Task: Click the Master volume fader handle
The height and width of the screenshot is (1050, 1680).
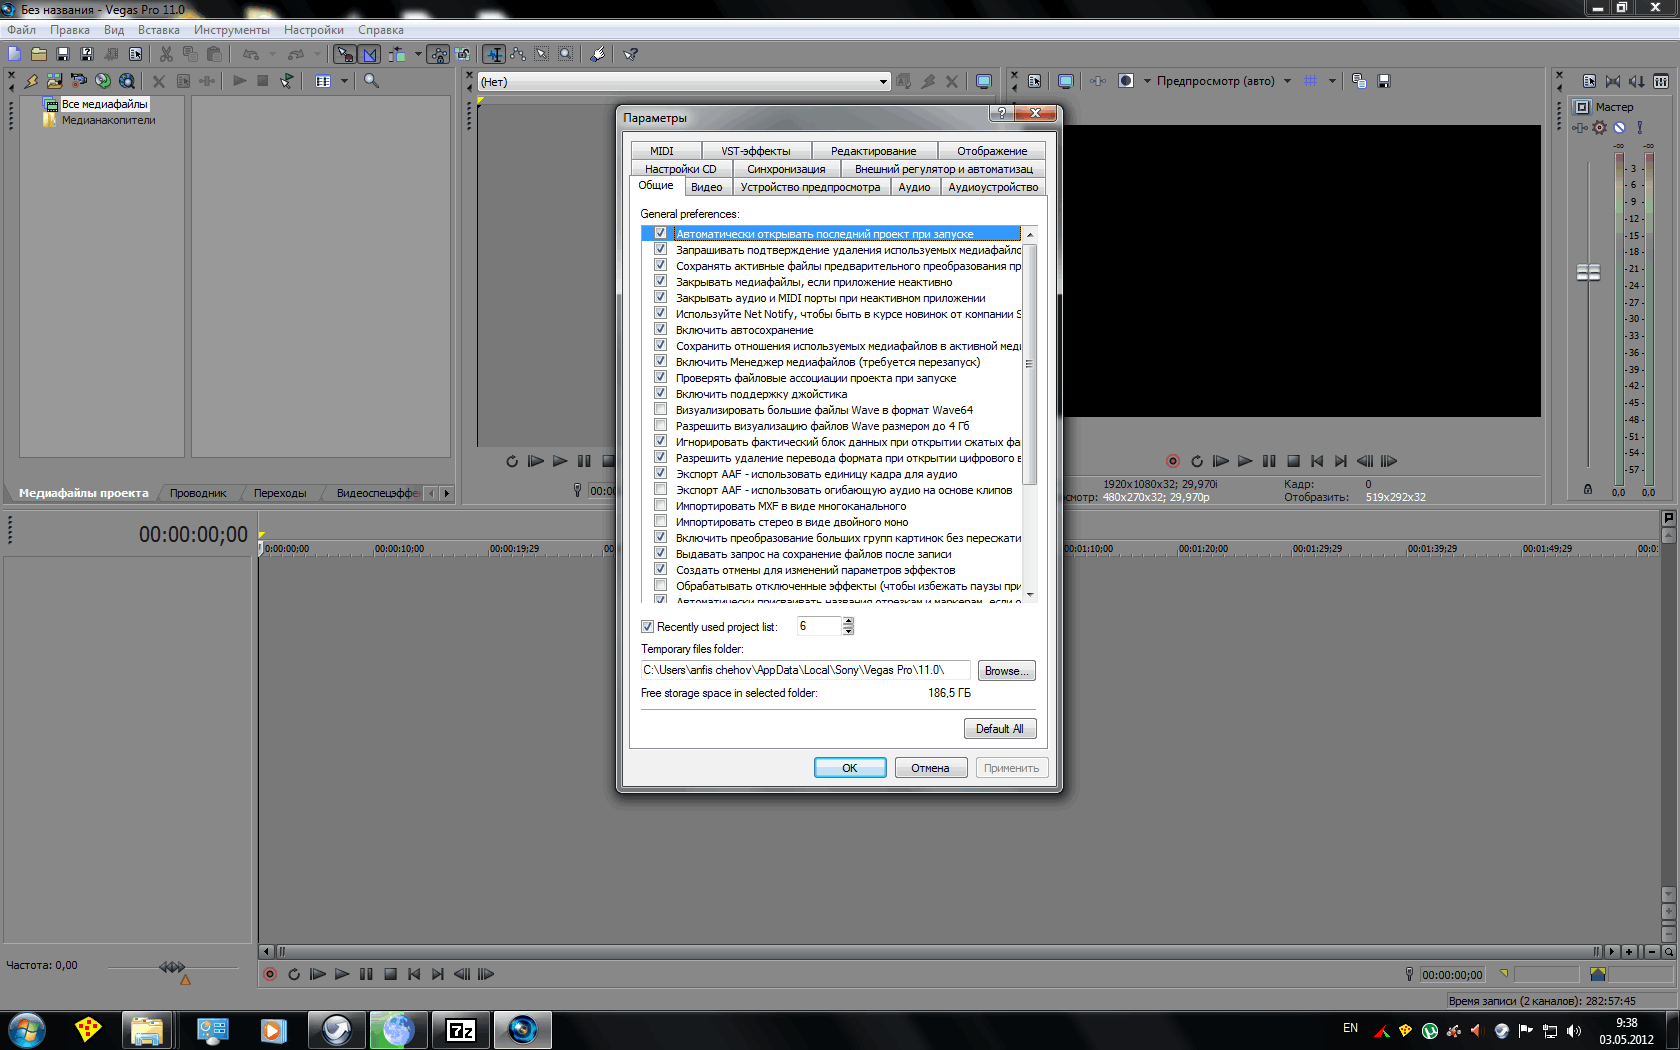Action: point(1588,272)
